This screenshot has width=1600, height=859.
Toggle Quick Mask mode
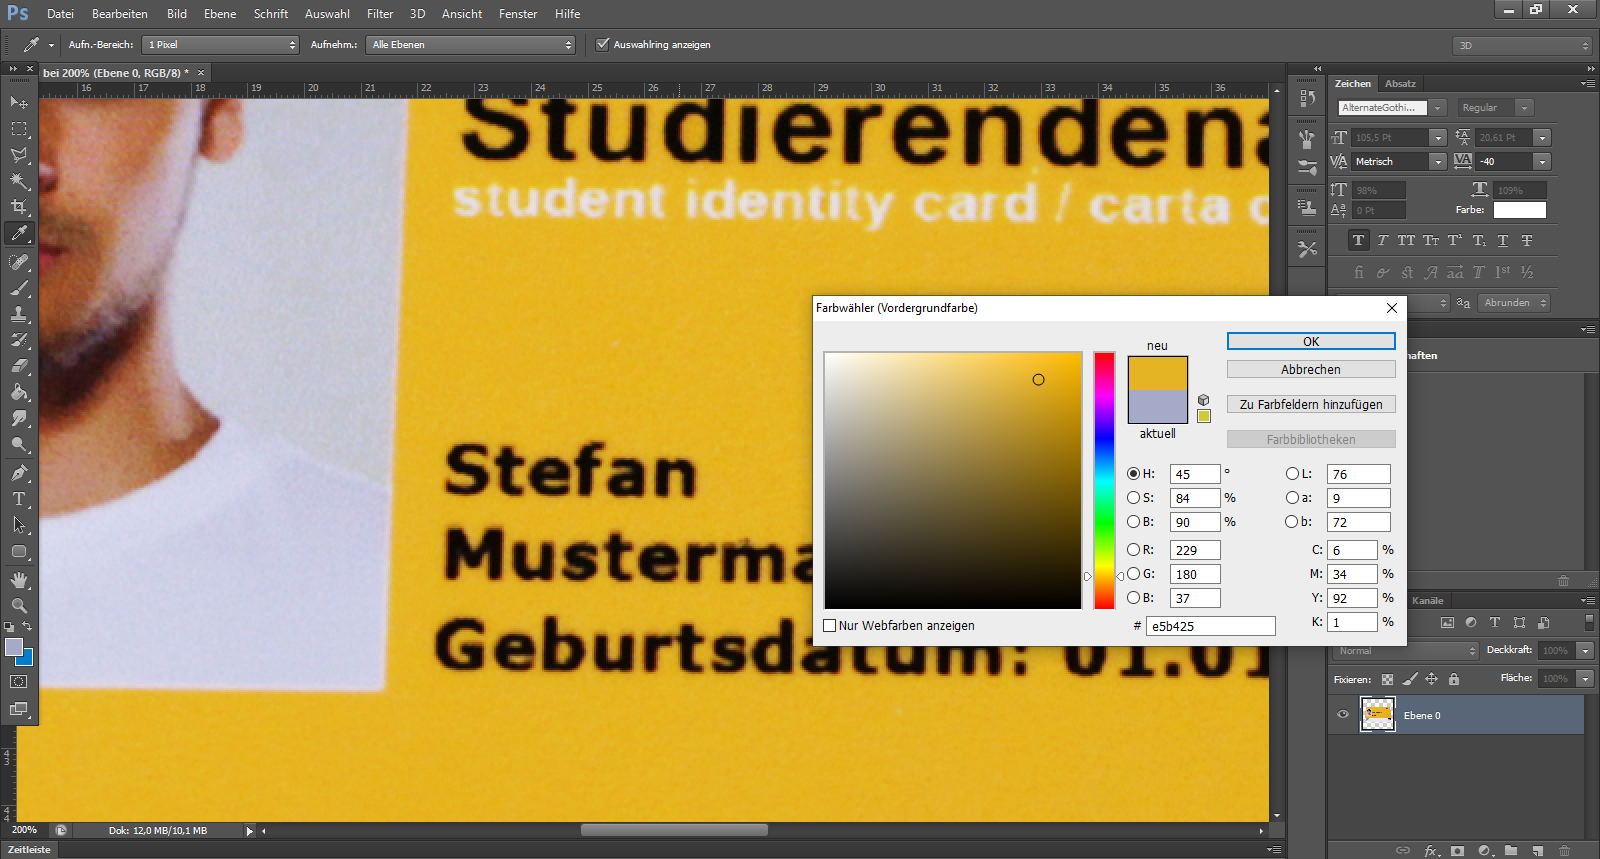click(x=19, y=682)
